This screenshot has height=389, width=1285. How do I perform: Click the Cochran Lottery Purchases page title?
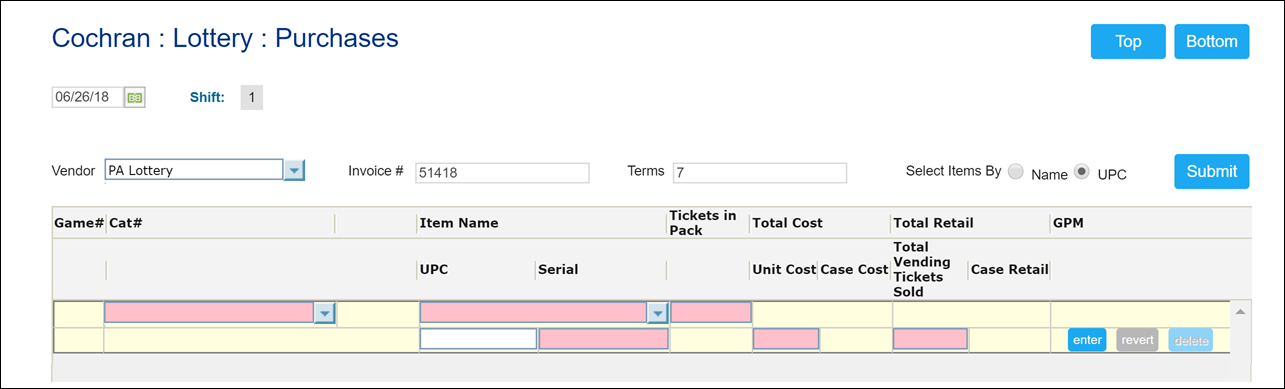click(225, 38)
